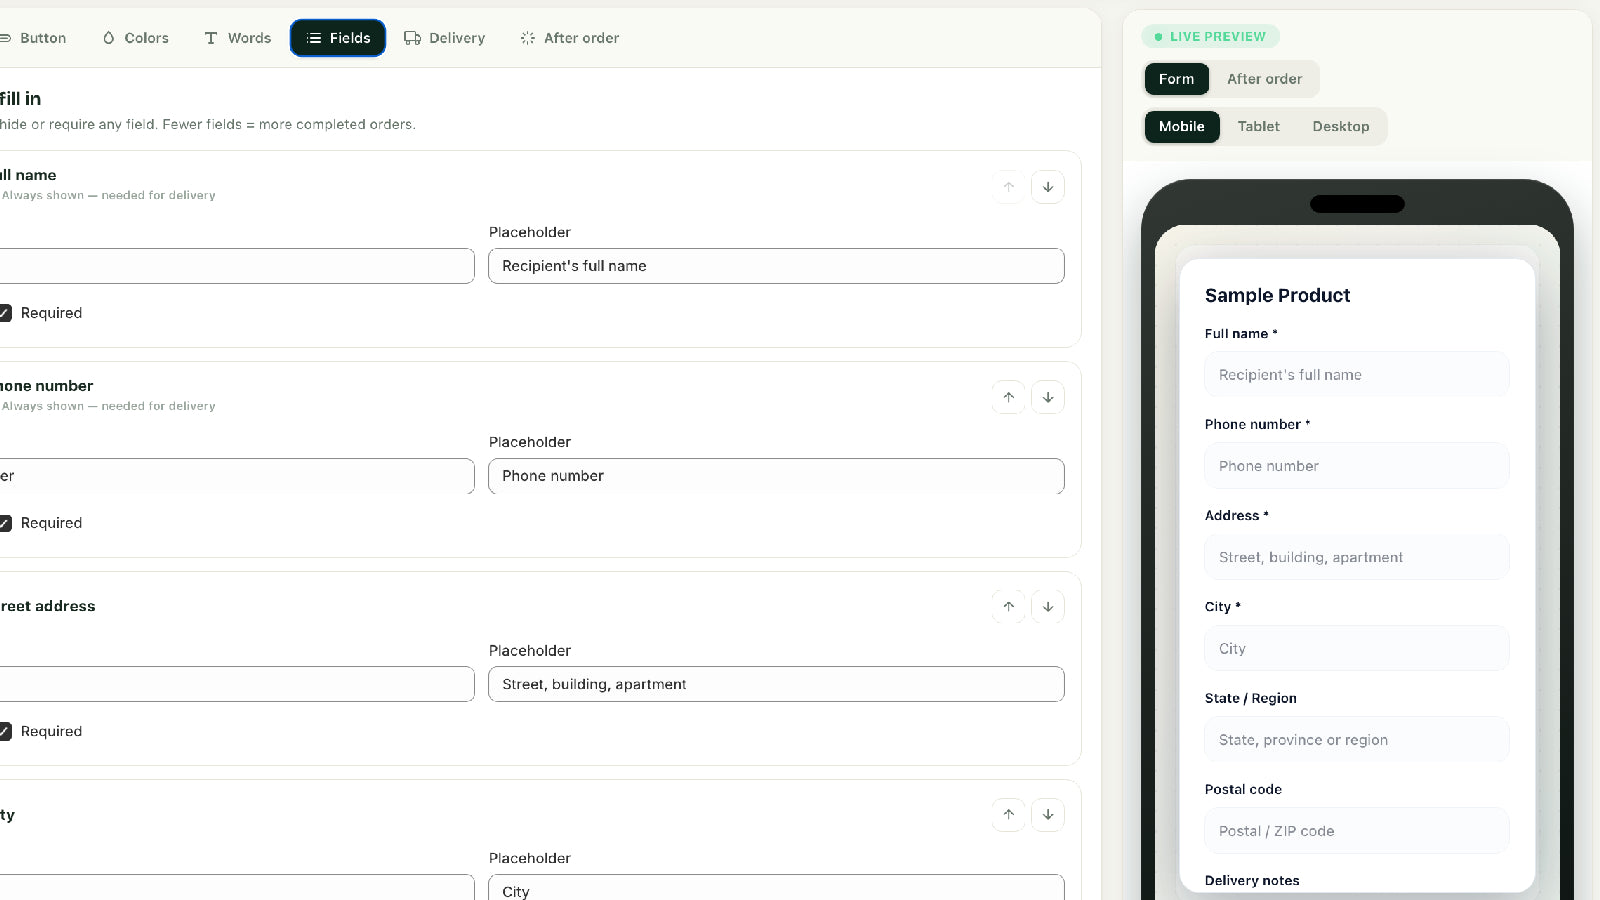The image size is (1600, 900).
Task: Toggle Required checkbox for Street address
Action: [4, 731]
